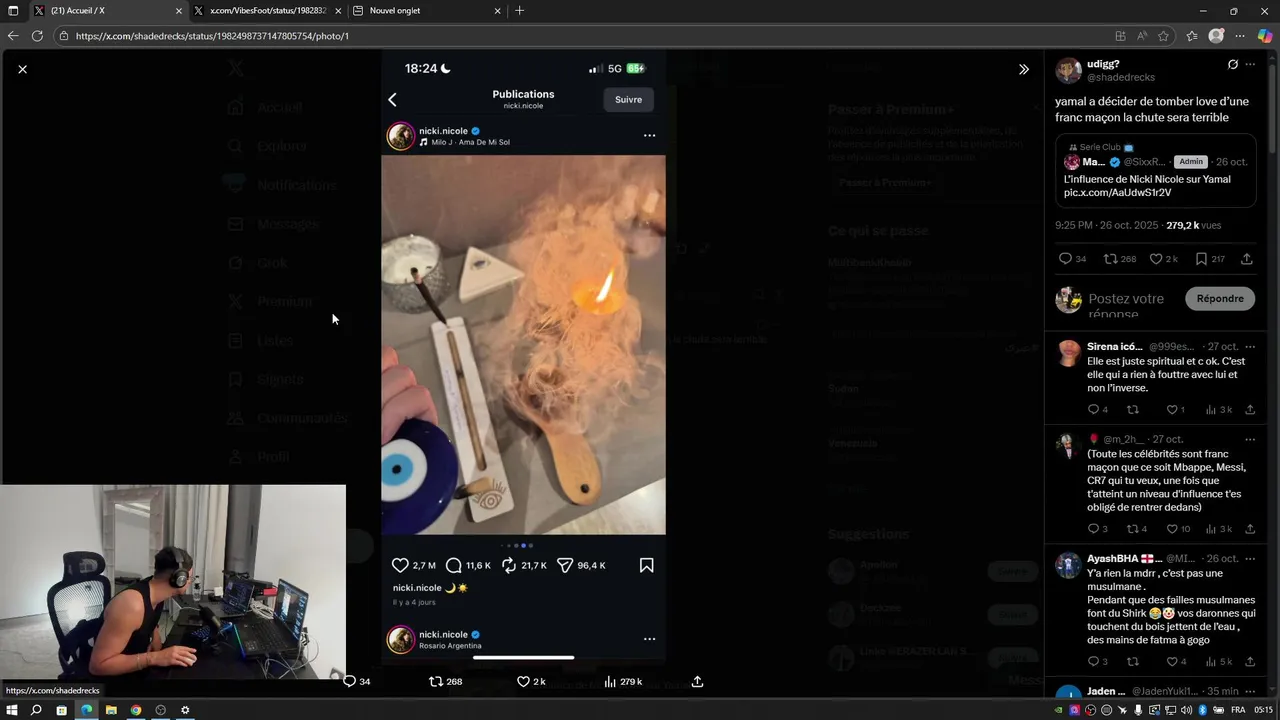Open more options on @m_2h__ reply
This screenshot has height=720, width=1280.
pyautogui.click(x=1250, y=439)
